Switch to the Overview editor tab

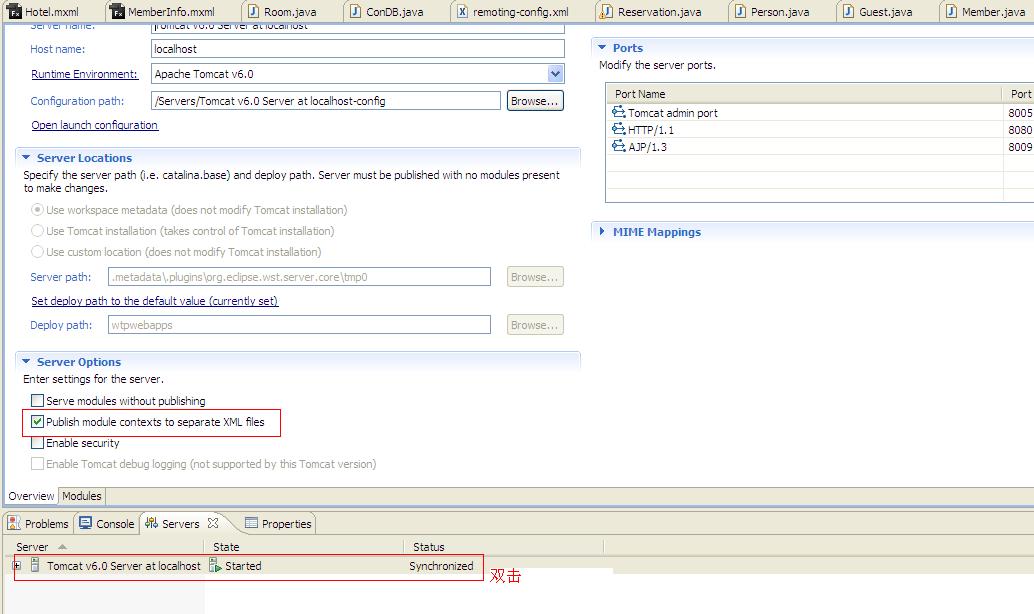(x=31, y=496)
